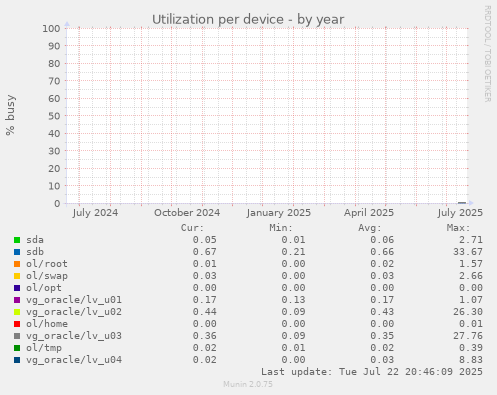Click the ol/root orange legend swatch
The width and height of the screenshot is (497, 395).
pos(17,264)
